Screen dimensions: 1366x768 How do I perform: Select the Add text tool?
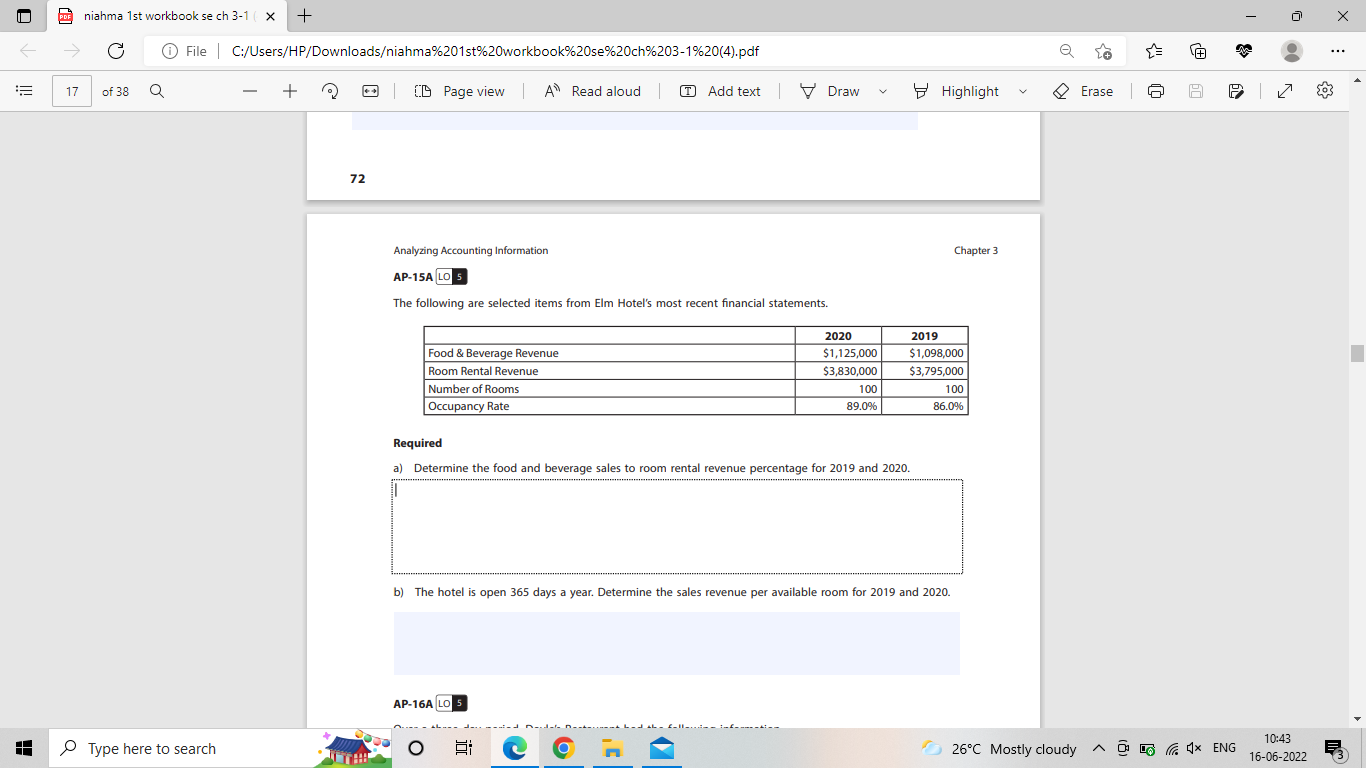(719, 91)
